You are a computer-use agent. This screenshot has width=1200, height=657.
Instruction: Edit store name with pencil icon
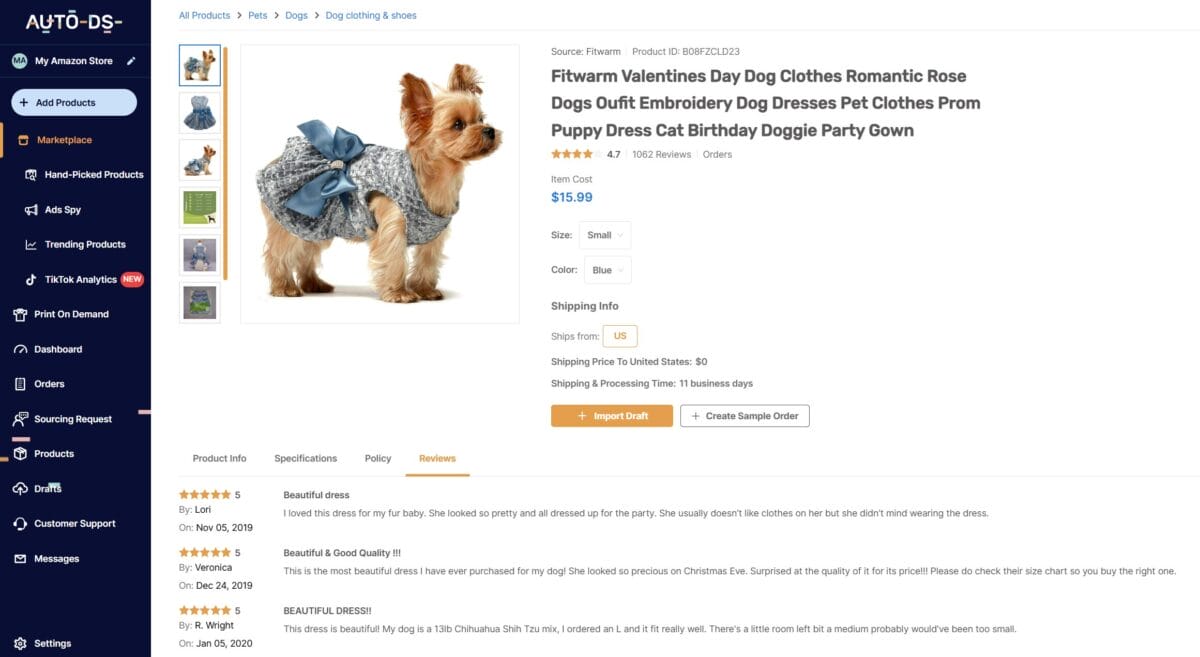pos(131,61)
